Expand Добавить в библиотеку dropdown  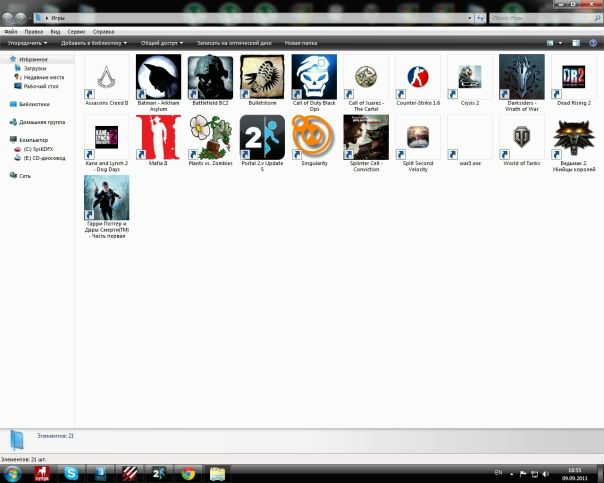coord(94,43)
